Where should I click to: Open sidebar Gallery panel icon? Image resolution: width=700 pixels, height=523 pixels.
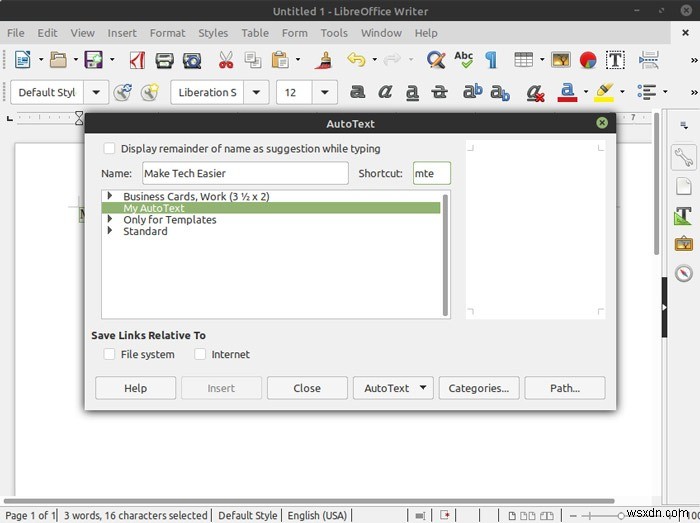click(x=683, y=244)
